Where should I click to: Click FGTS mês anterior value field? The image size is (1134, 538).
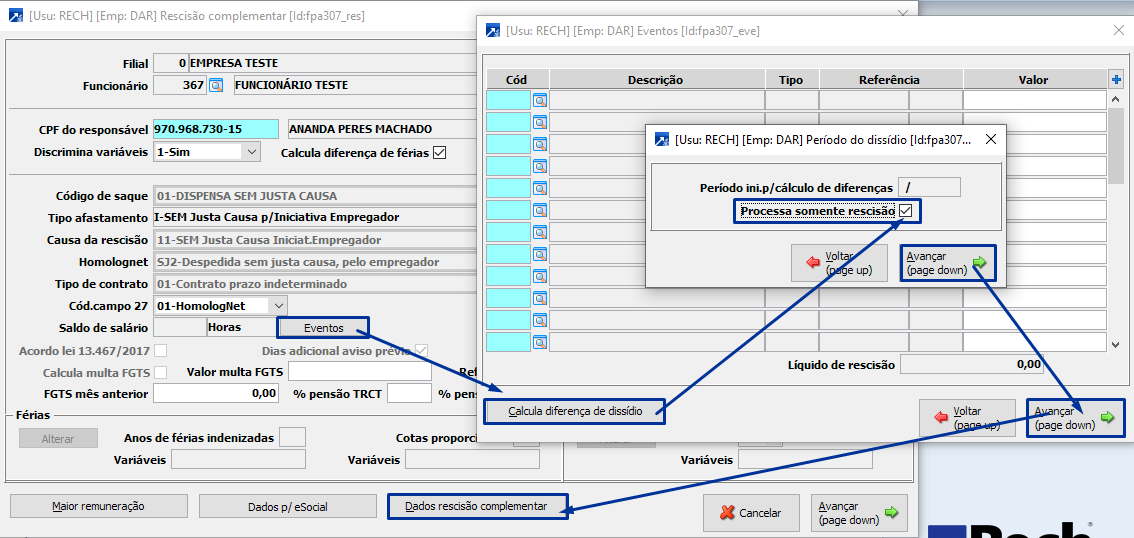click(216, 393)
